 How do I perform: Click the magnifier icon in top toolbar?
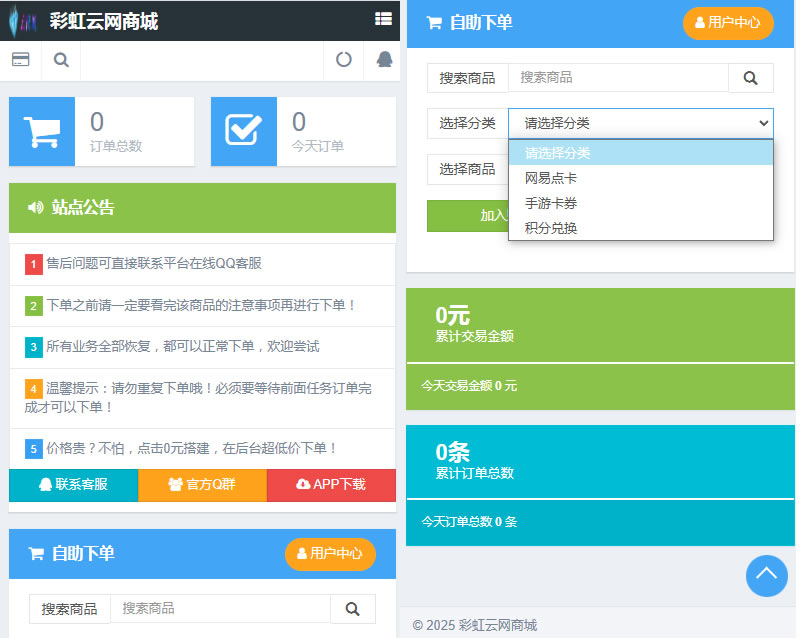(x=61, y=60)
